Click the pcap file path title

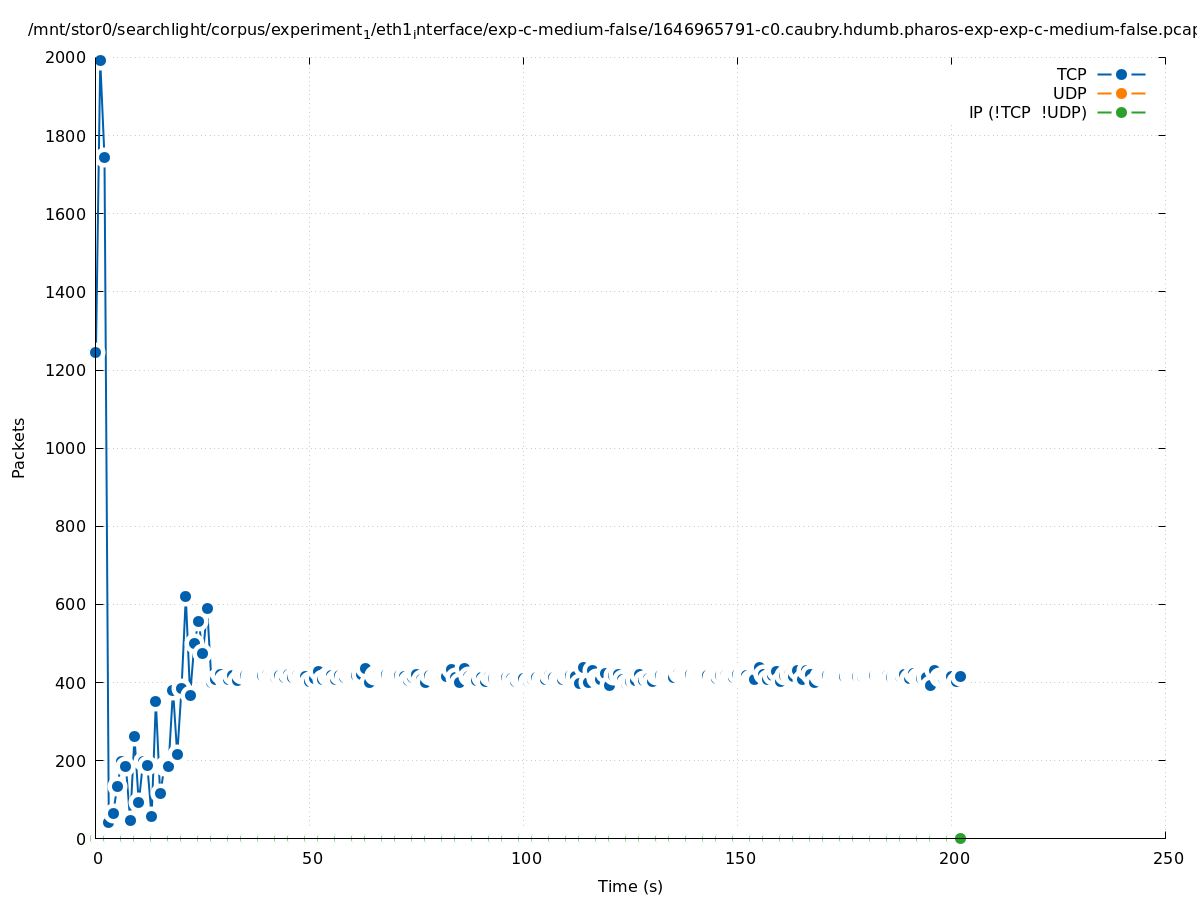click(611, 30)
